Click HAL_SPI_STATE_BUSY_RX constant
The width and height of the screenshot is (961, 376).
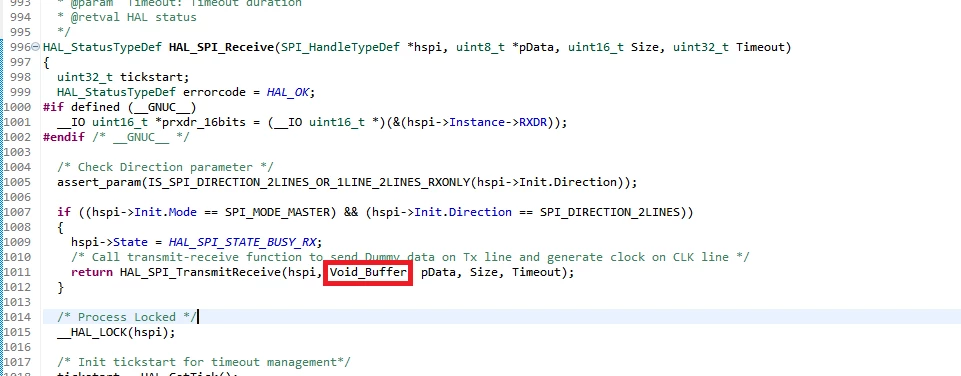tap(243, 242)
